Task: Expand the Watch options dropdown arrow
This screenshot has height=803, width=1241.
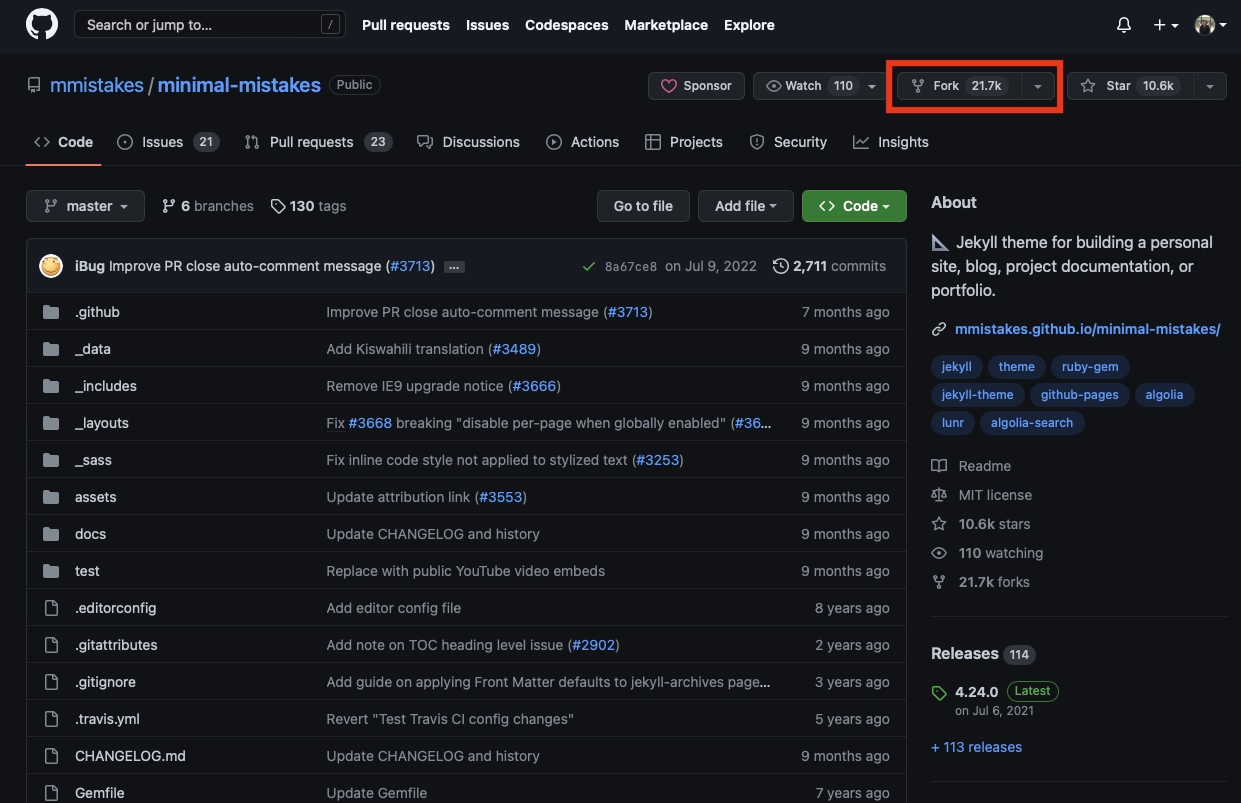Action: 872,86
